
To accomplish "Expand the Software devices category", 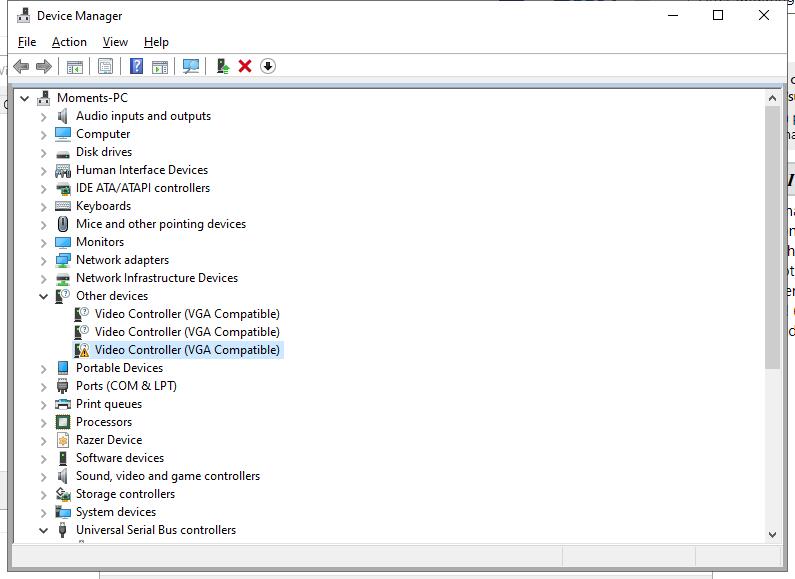I will coord(44,459).
